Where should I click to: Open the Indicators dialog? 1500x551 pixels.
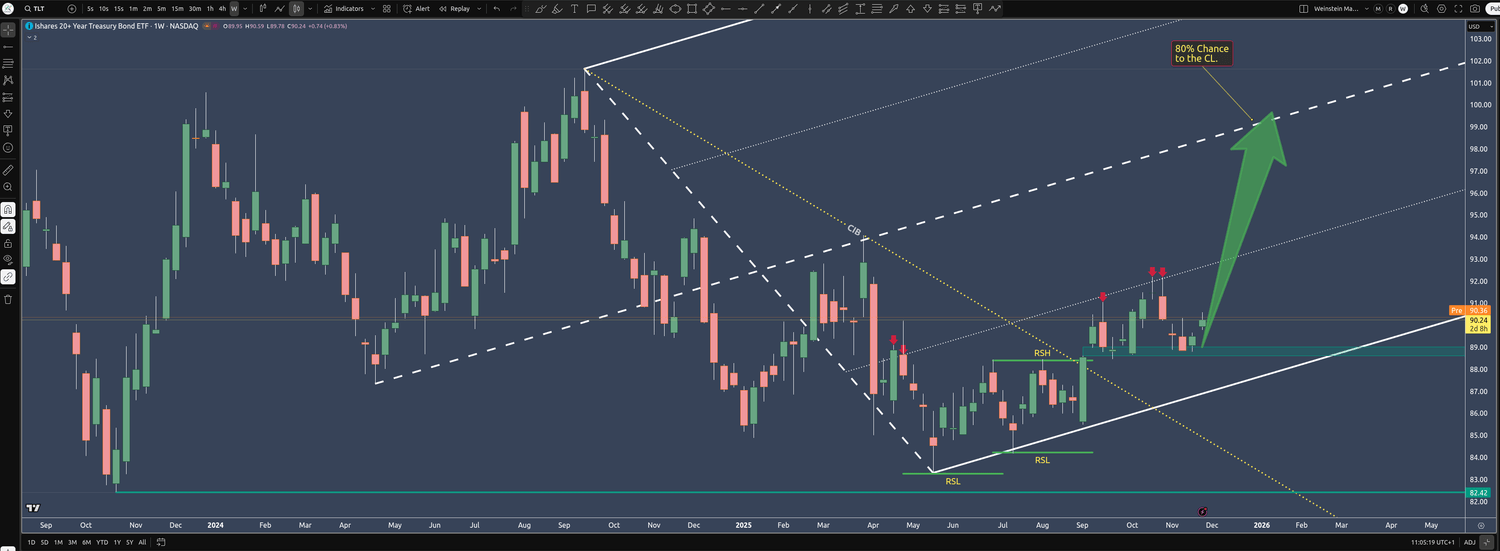pyautogui.click(x=343, y=8)
